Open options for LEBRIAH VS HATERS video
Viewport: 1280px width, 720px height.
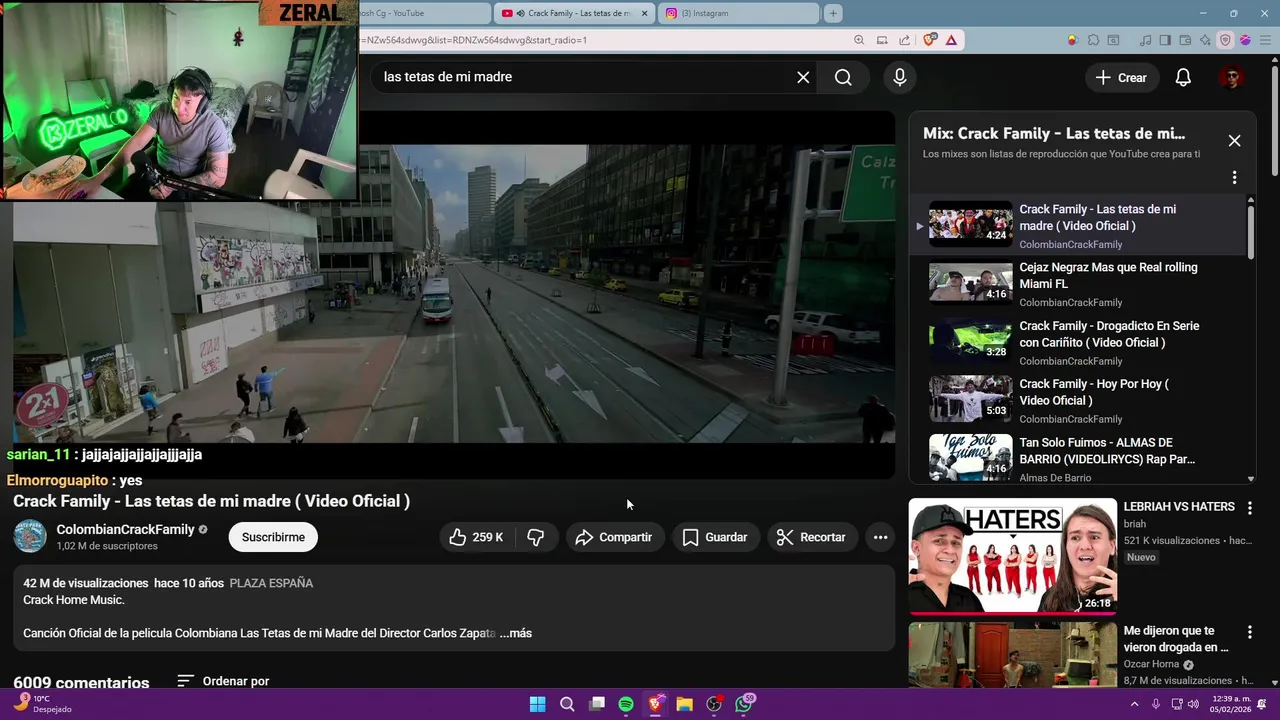[x=1249, y=508]
